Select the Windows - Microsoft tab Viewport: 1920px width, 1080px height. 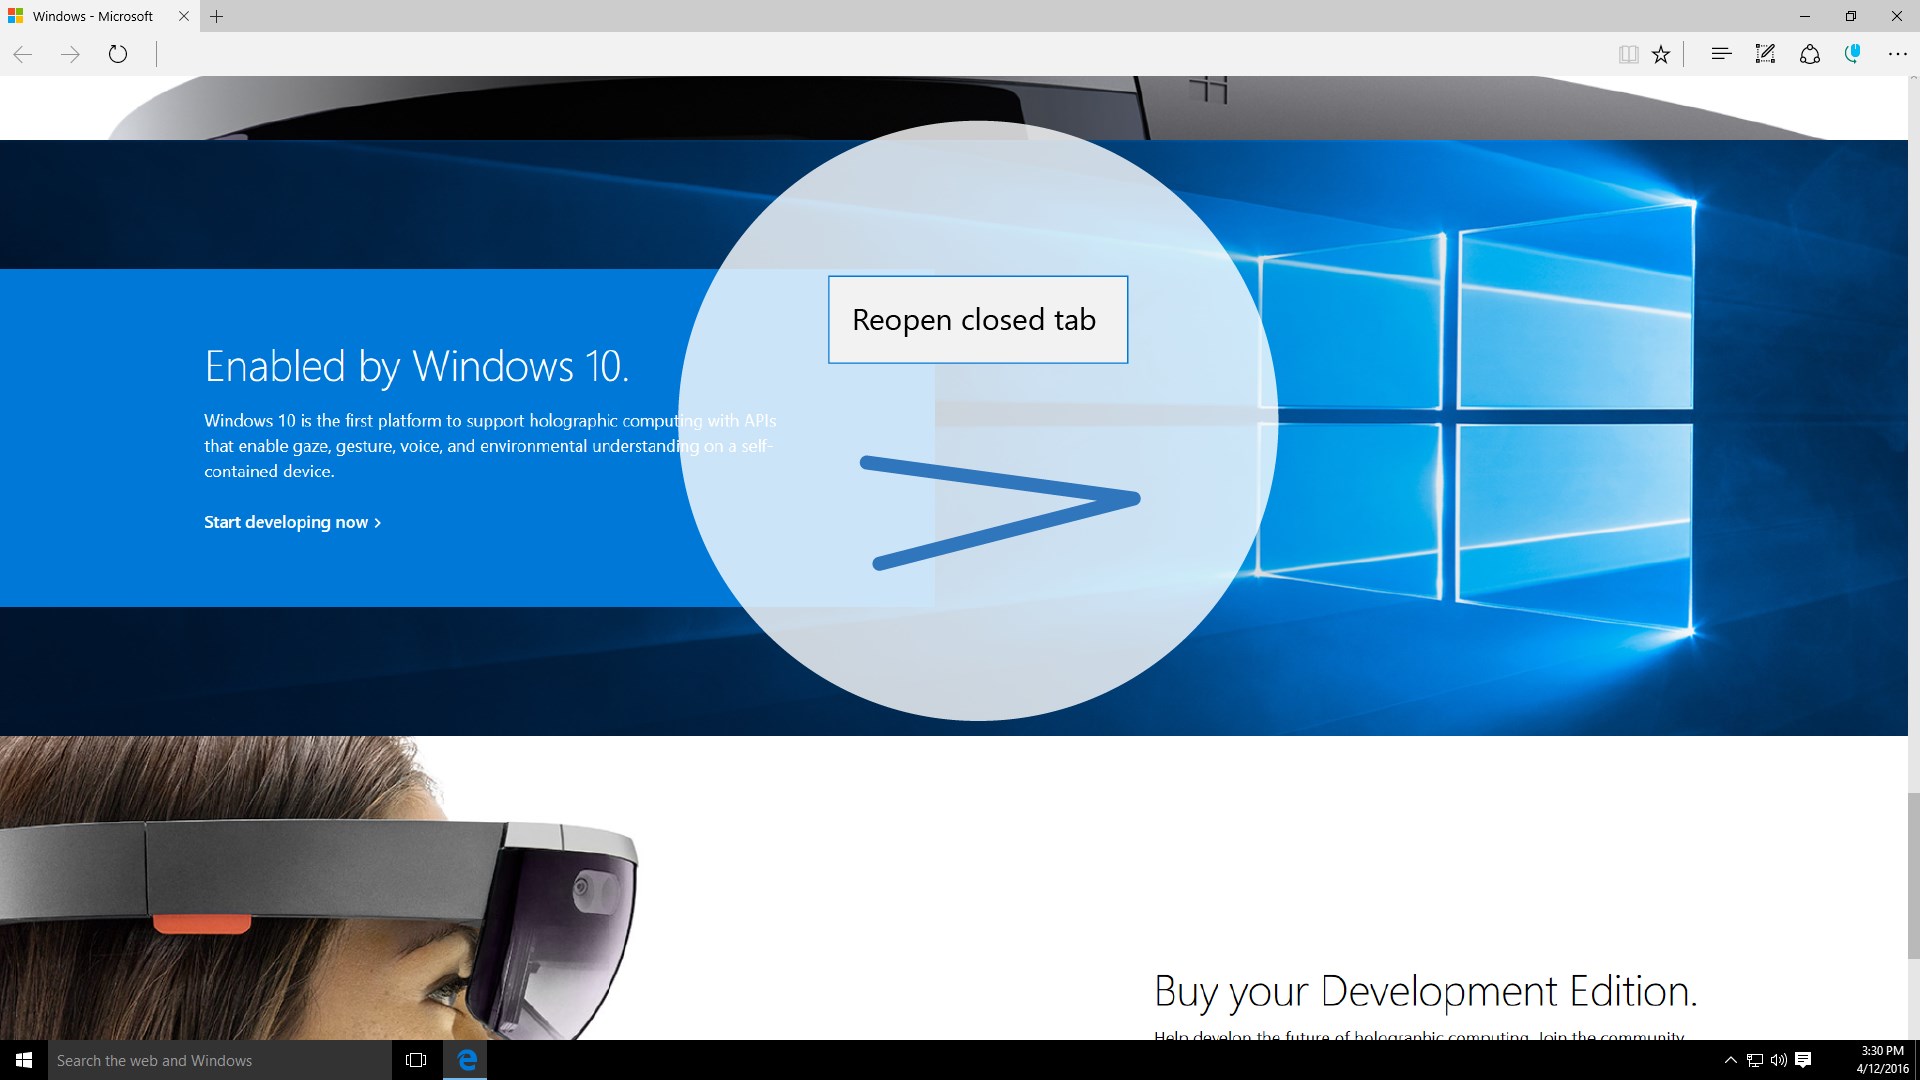[92, 16]
